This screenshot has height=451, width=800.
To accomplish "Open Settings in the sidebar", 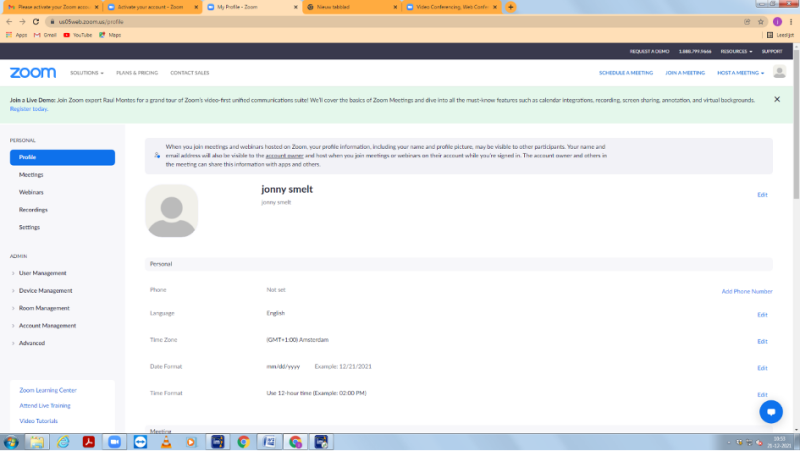I will 29,228.
